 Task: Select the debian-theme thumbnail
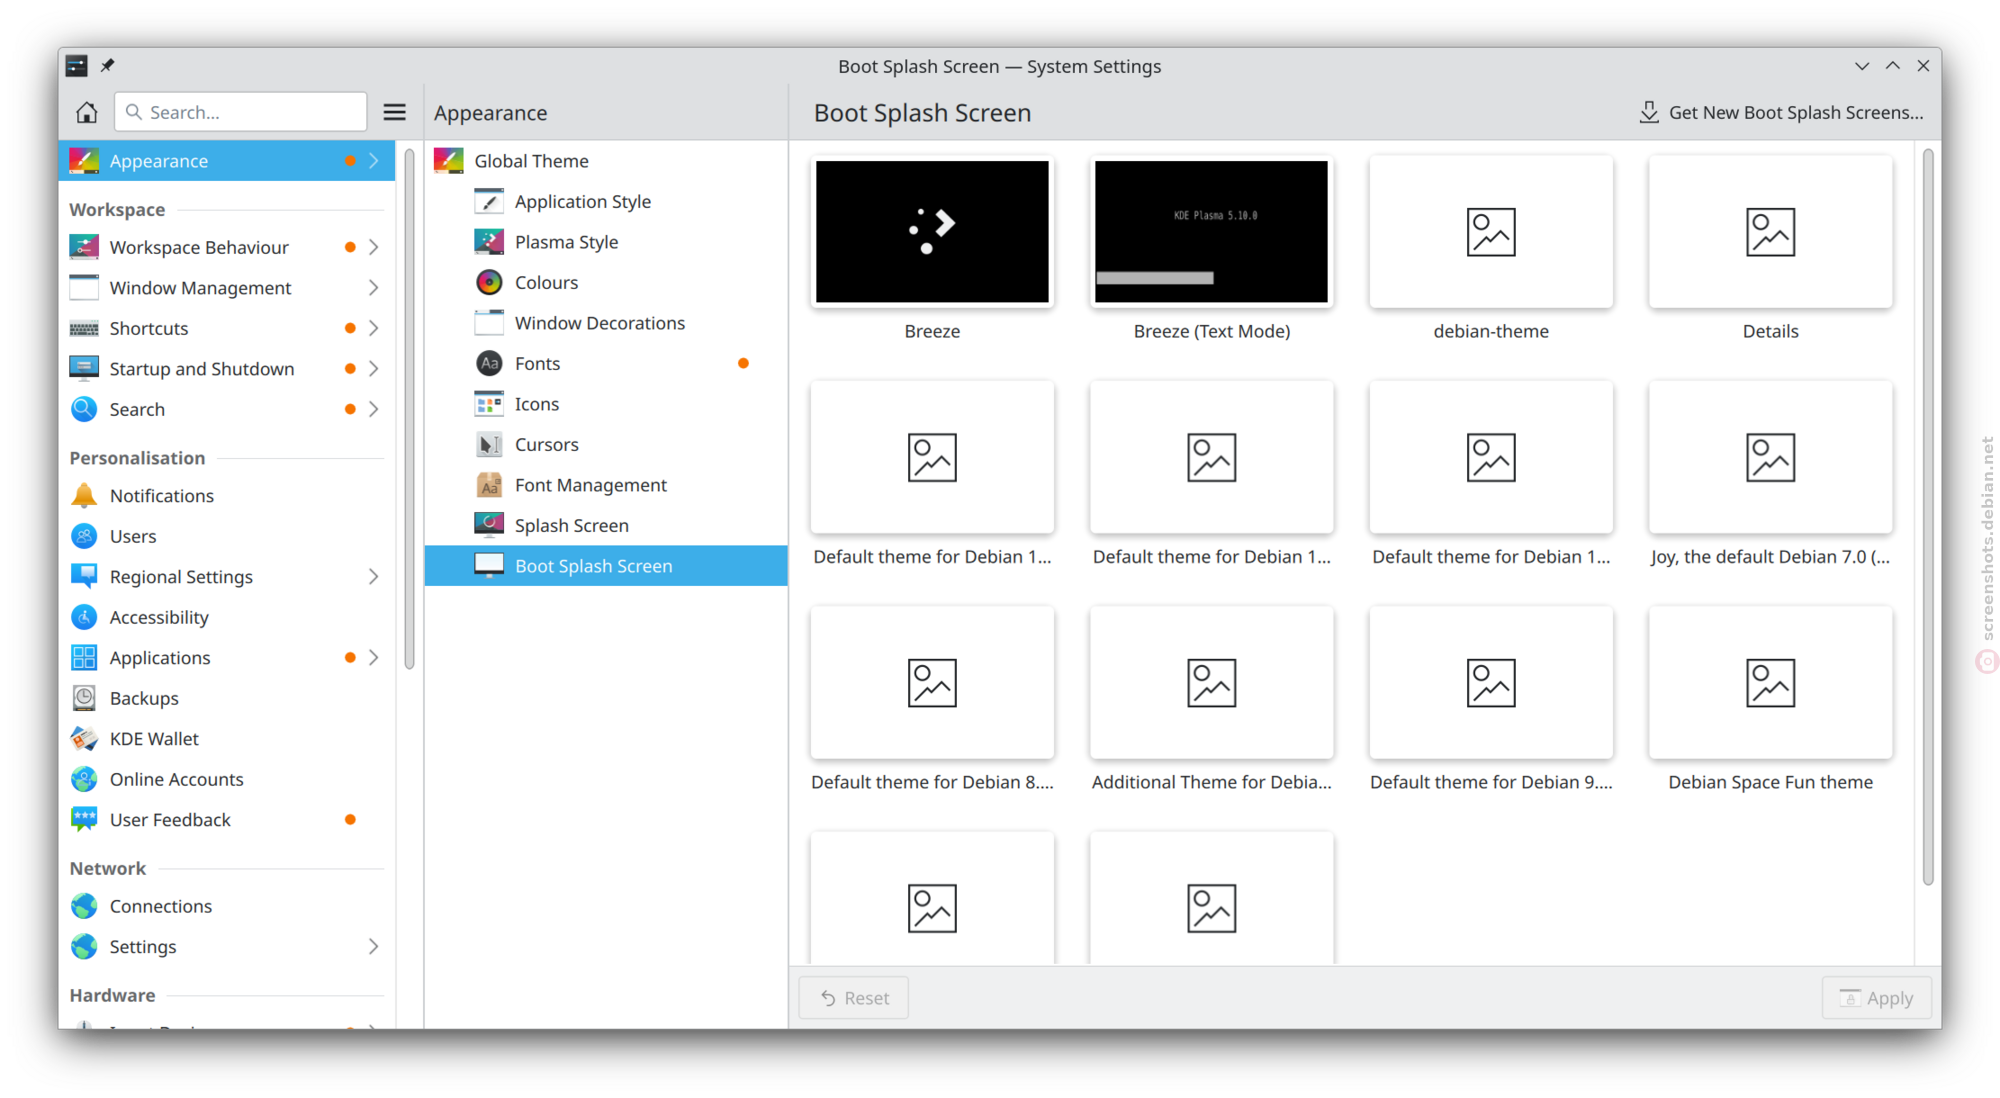(1491, 232)
